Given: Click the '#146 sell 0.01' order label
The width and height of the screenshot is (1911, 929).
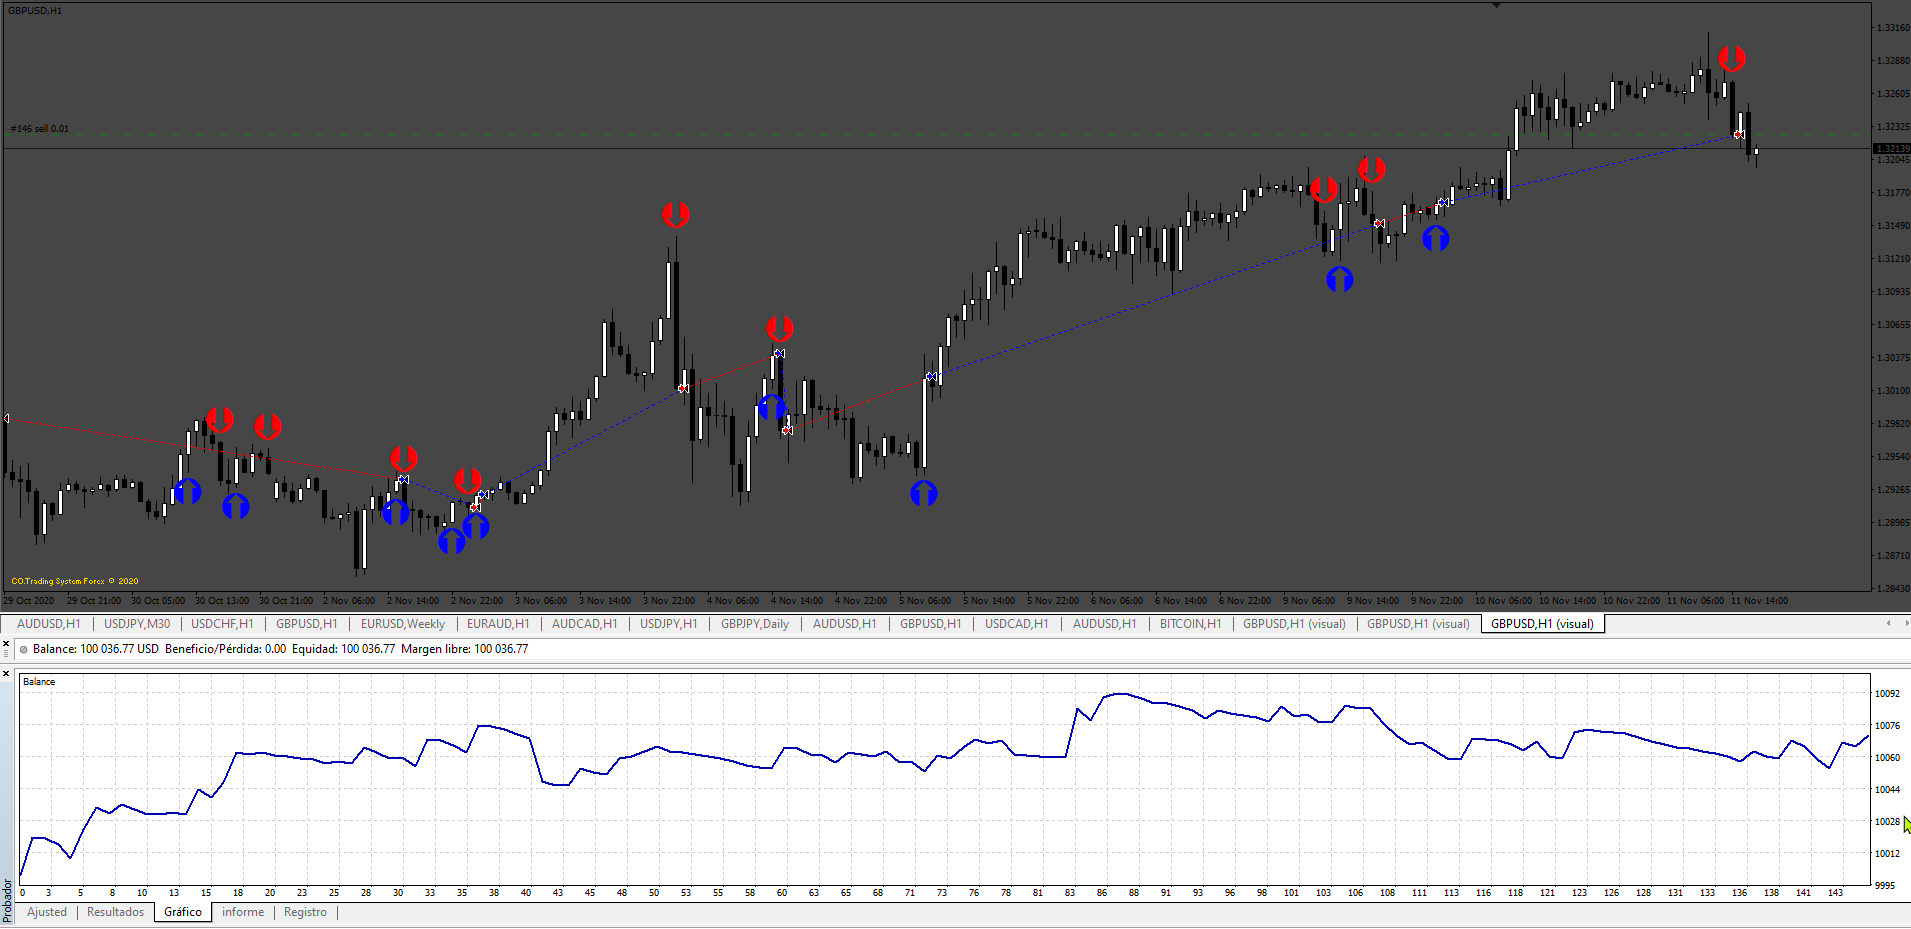Looking at the screenshot, I should click(40, 129).
